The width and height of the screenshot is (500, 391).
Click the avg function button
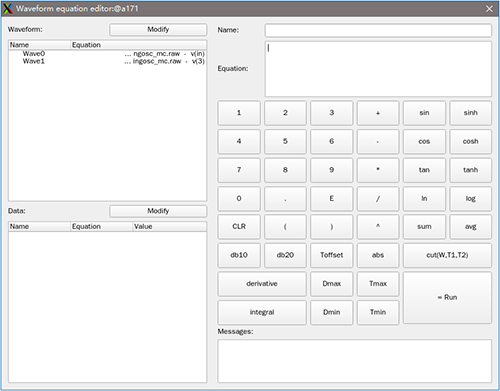coord(470,227)
